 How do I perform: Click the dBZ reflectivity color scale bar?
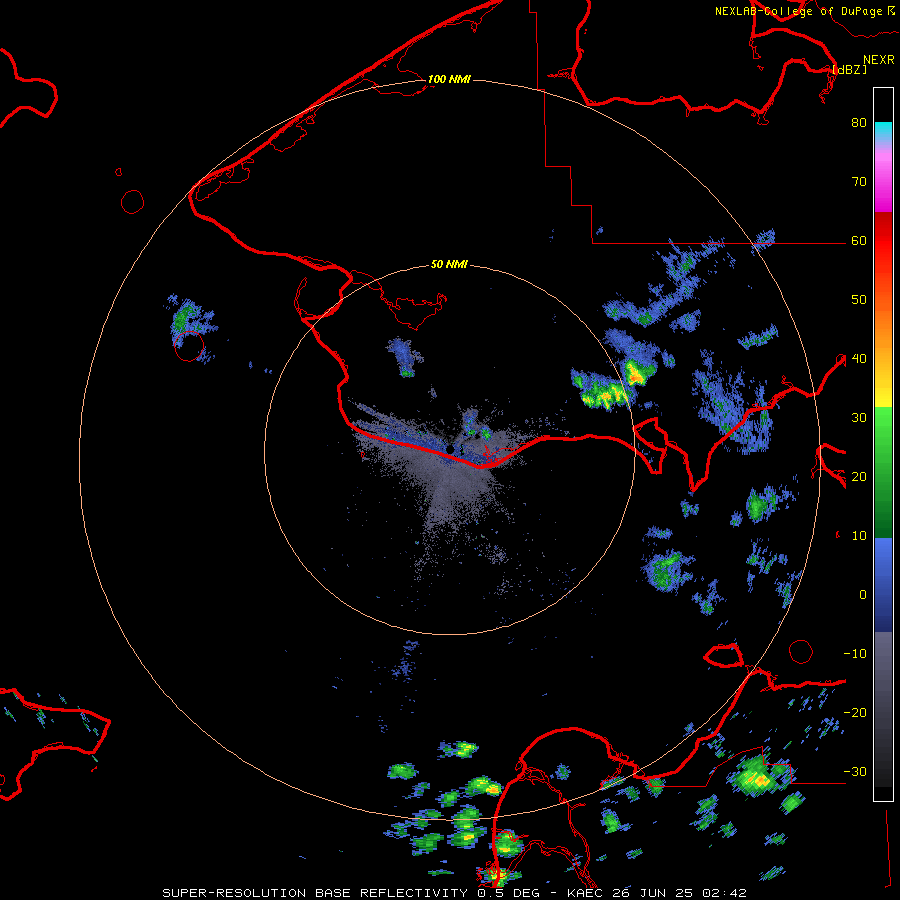pyautogui.click(x=883, y=444)
